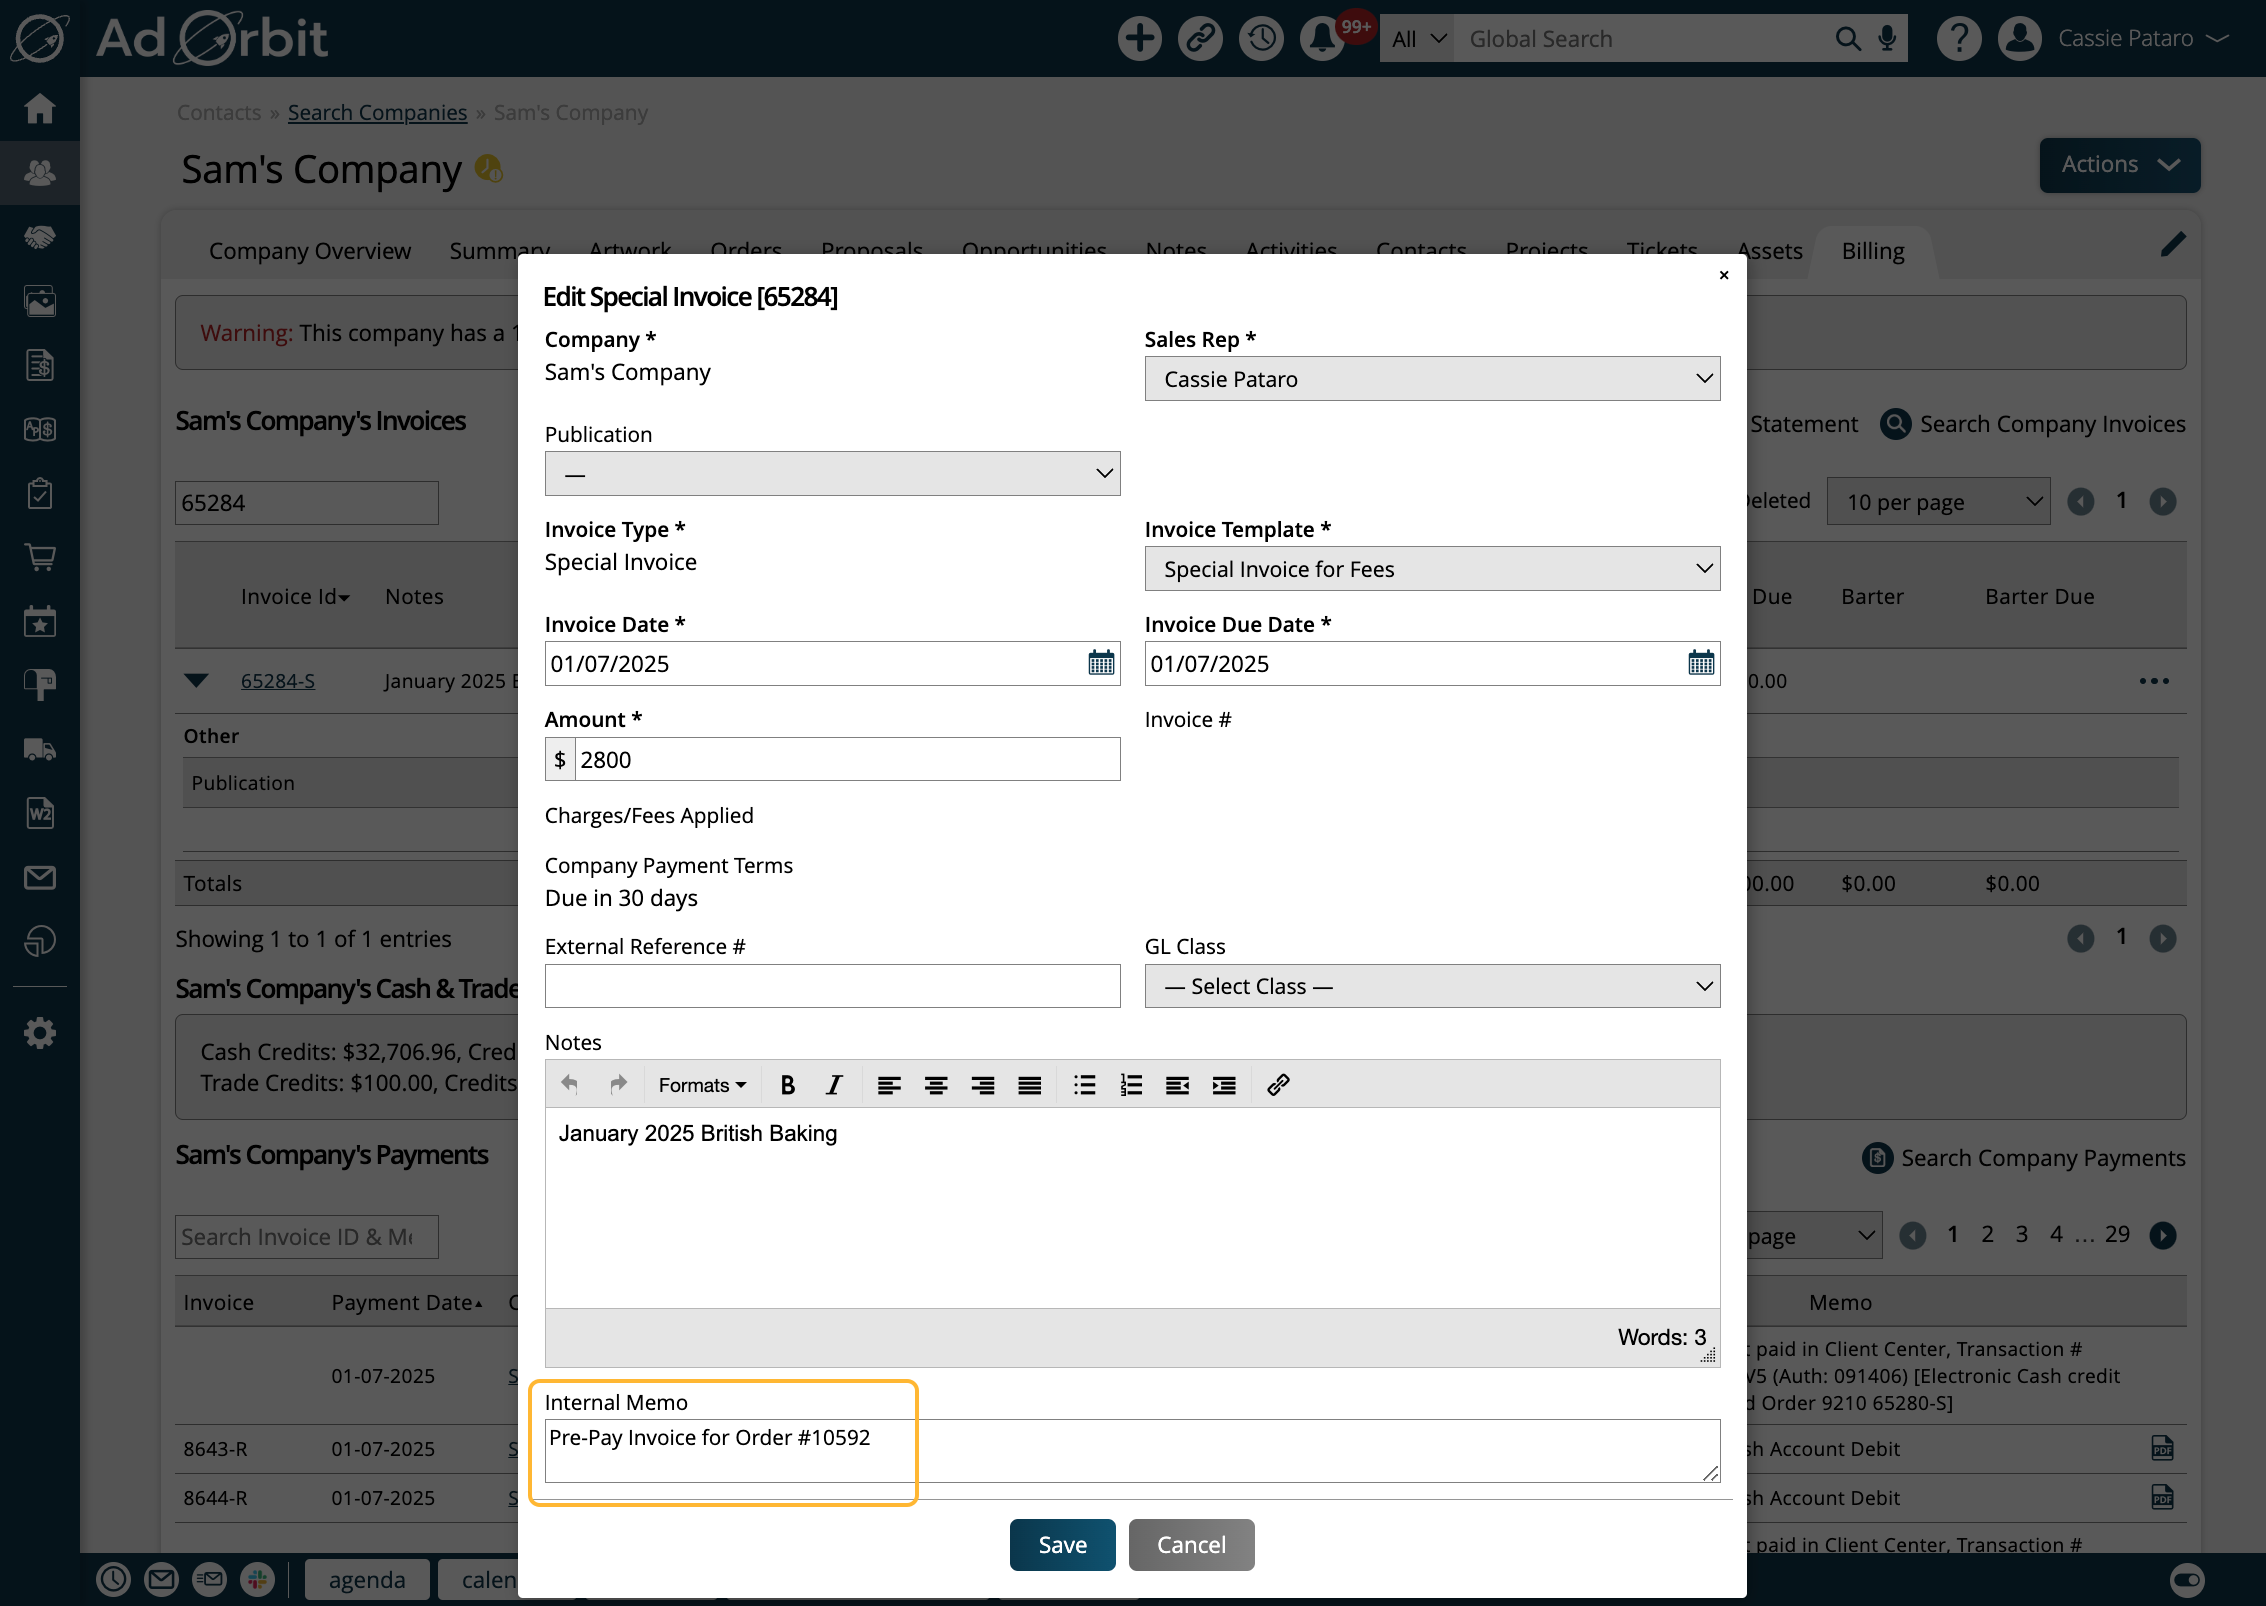Image resolution: width=2266 pixels, height=1606 pixels.
Task: Click the calendar icon next to Invoice Date
Action: (x=1100, y=662)
